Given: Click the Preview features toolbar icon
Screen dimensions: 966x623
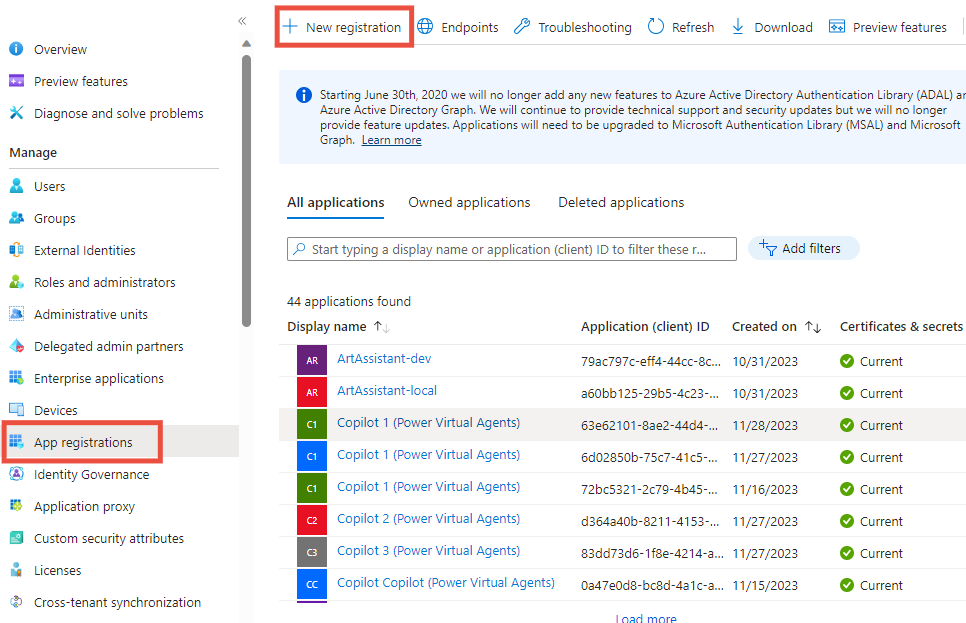Looking at the screenshot, I should point(837,26).
